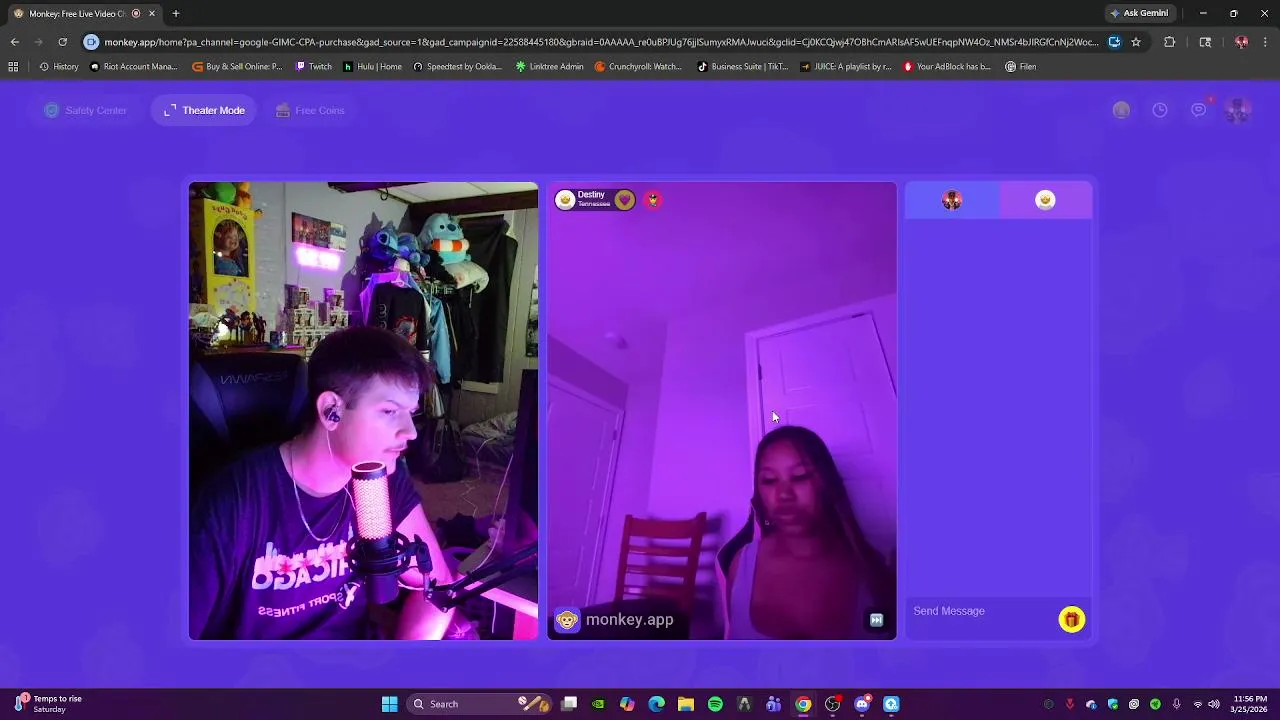Open volume control in system tray
The height and width of the screenshot is (720, 1280).
point(1213,704)
